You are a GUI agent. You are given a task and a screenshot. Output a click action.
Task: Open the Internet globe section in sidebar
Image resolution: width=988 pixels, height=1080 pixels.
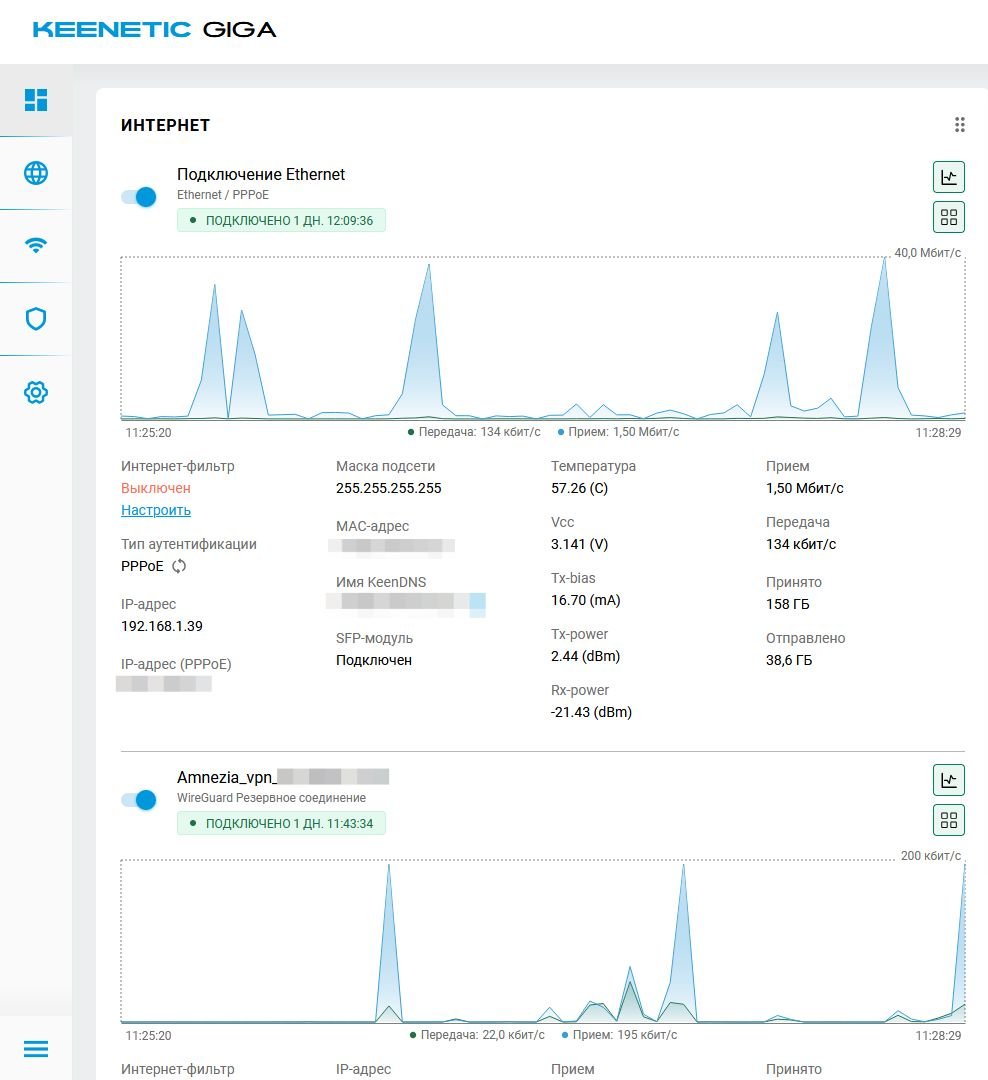click(36, 173)
